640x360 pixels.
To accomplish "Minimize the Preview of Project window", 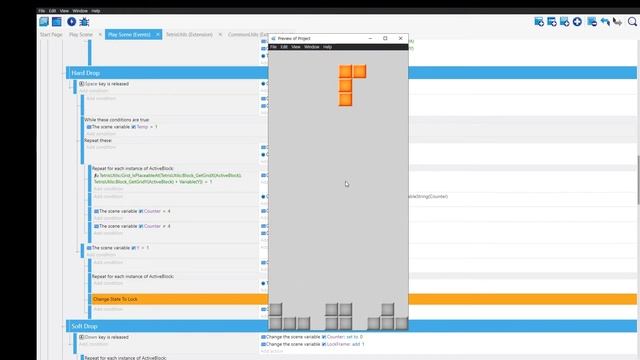I will [x=370, y=38].
